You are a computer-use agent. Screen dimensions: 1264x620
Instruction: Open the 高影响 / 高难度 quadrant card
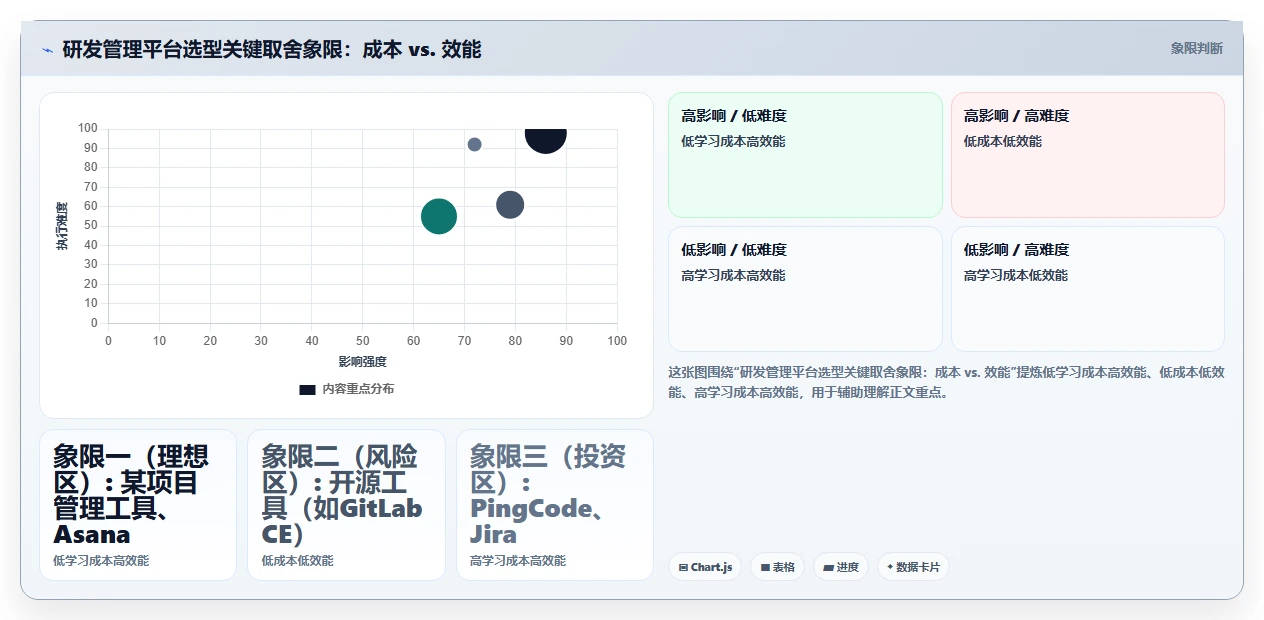(x=1088, y=155)
